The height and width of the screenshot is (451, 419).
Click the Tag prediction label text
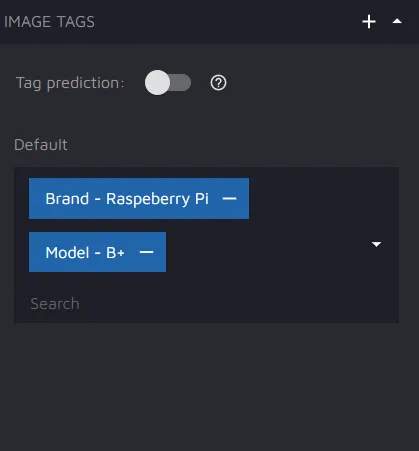(x=70, y=83)
